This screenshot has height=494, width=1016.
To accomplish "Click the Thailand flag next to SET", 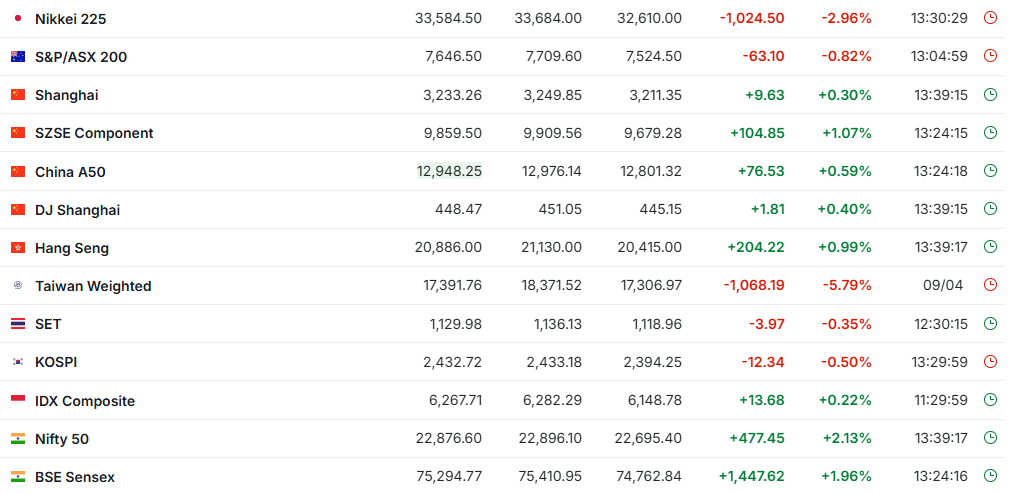I will tap(17, 324).
